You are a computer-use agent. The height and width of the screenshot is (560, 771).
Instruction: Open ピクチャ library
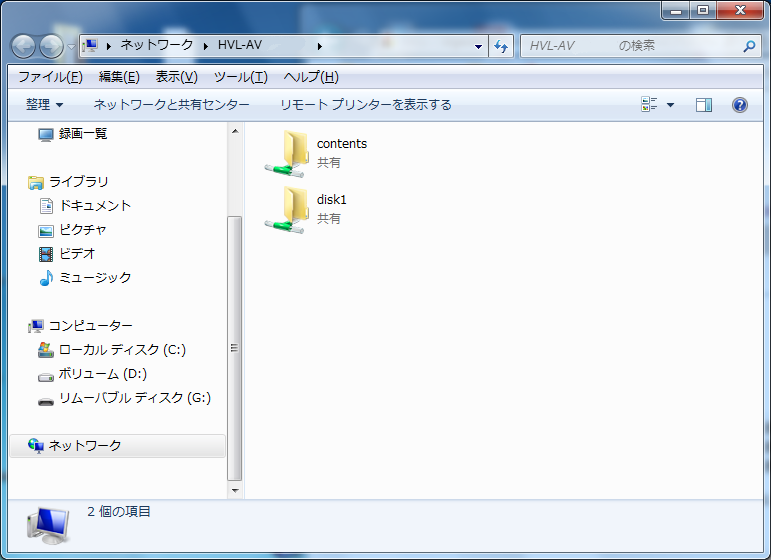tap(82, 230)
